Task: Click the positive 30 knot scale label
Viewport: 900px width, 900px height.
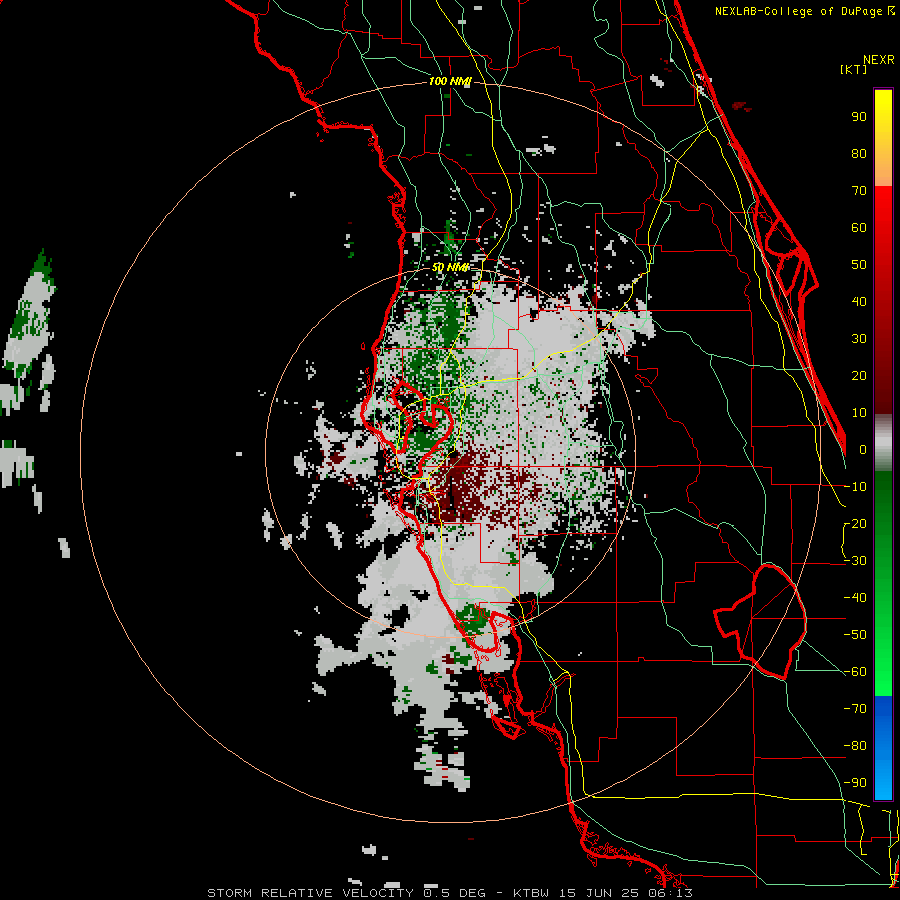Action: [859, 339]
